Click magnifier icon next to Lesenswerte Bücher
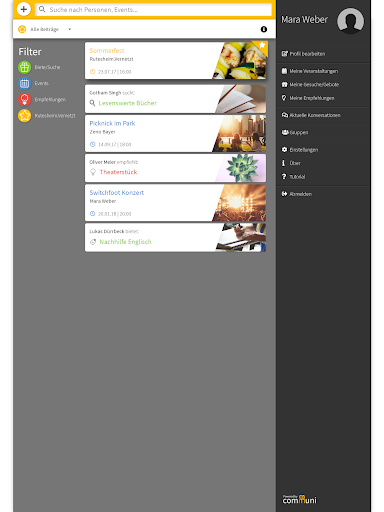The image size is (384, 512). click(92, 103)
